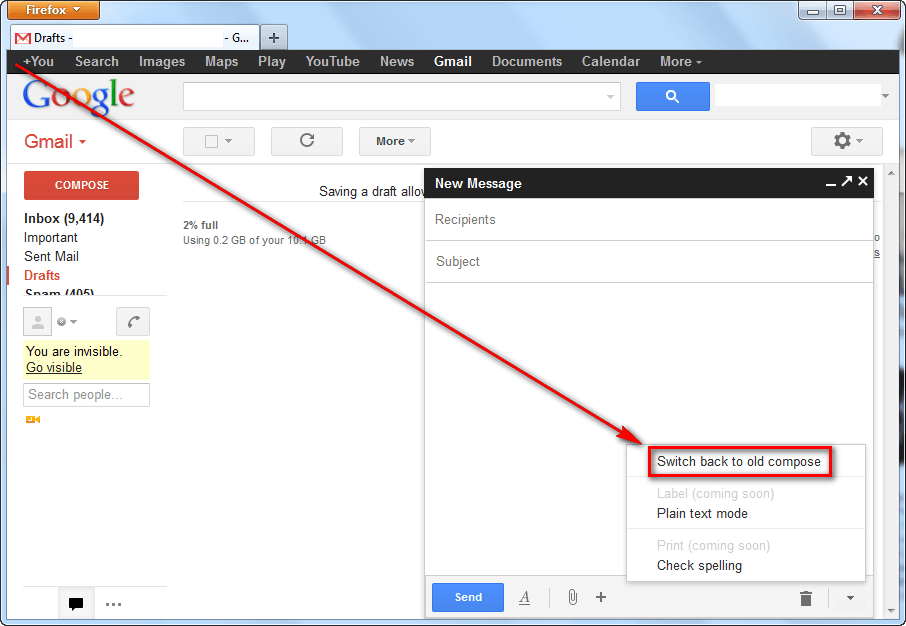Go to YouTube from Google bar
This screenshot has height=626, width=906.
pyautogui.click(x=332, y=61)
